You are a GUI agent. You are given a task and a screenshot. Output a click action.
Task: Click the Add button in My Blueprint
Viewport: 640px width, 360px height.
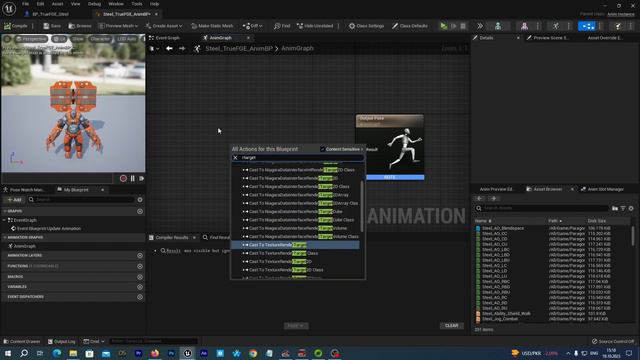14,200
